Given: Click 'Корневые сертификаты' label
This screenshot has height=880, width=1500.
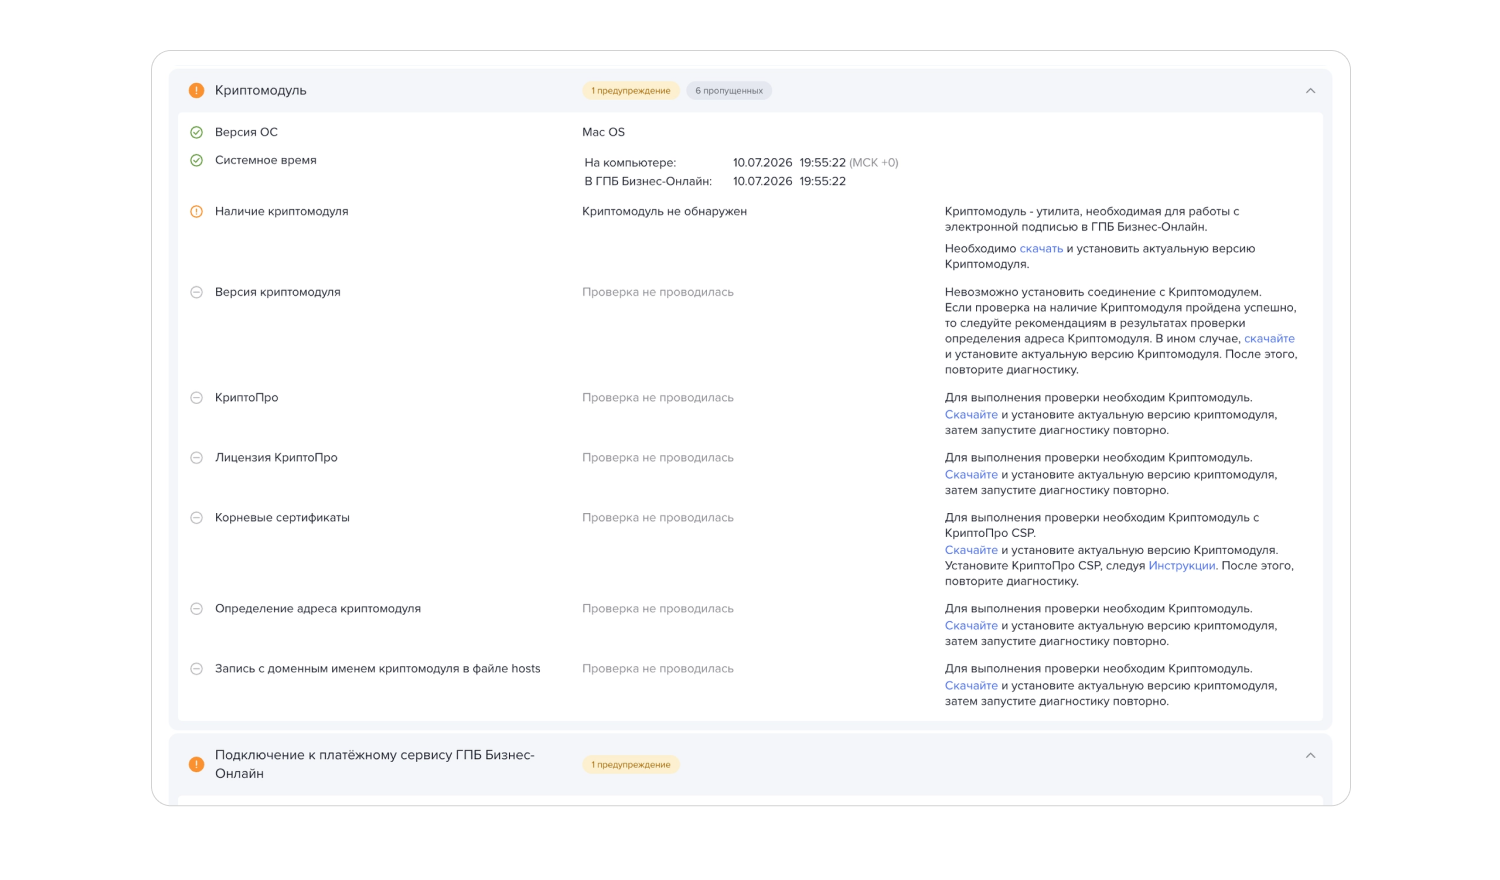Looking at the screenshot, I should pyautogui.click(x=282, y=518).
